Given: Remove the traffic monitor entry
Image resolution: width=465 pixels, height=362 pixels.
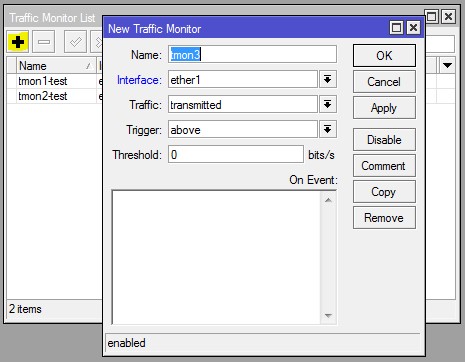Looking at the screenshot, I should coord(384,218).
